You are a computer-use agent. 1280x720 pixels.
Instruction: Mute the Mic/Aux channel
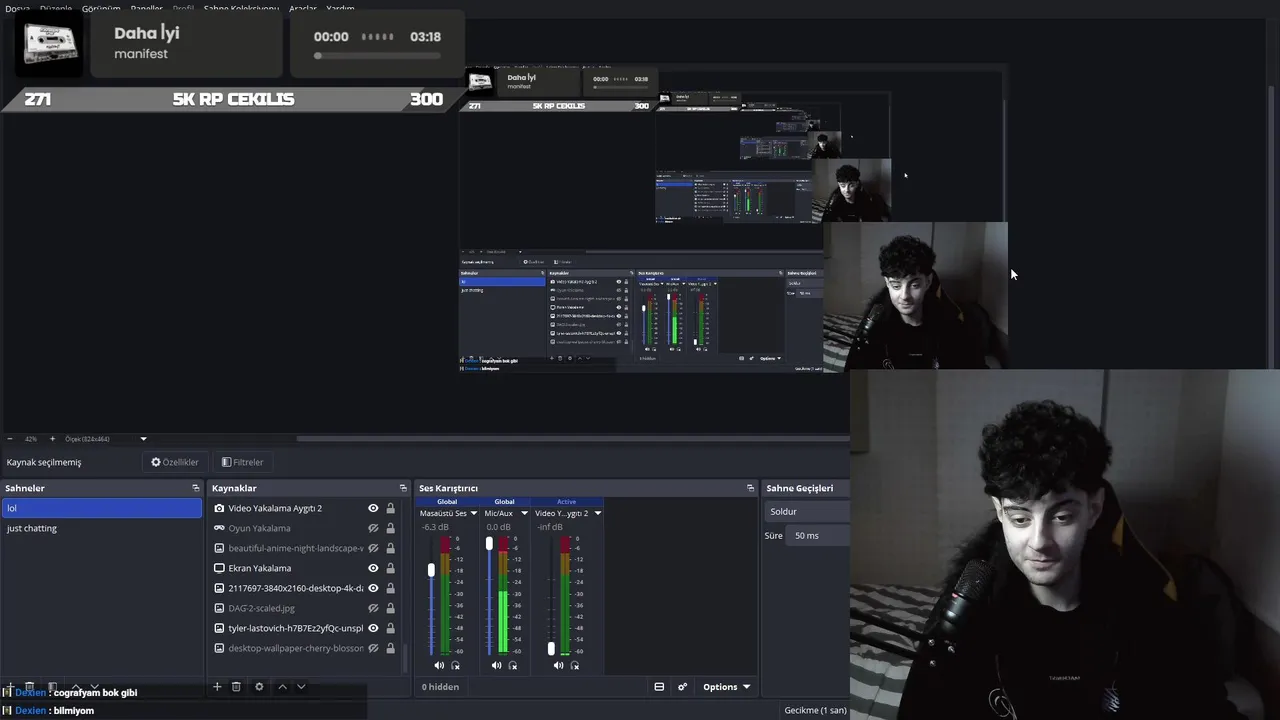[x=497, y=665]
